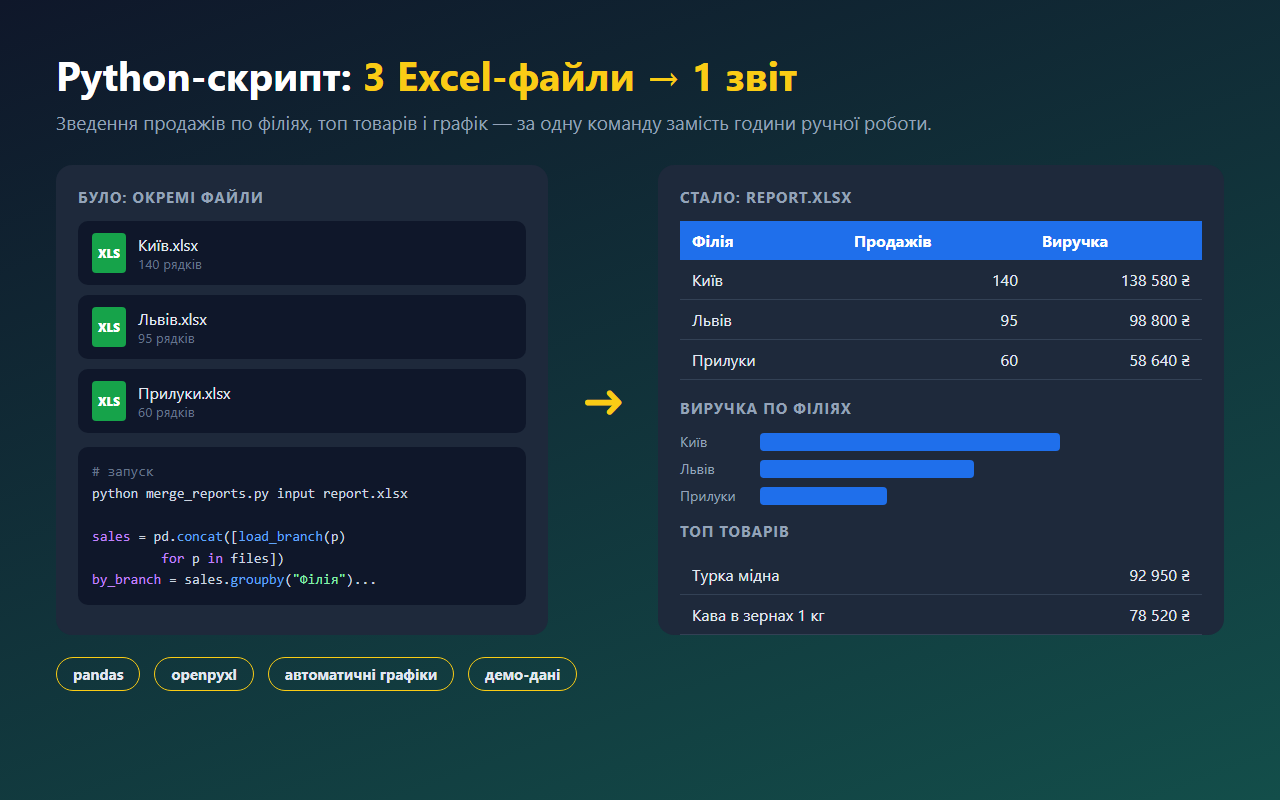Click the "БУЛО: ОКРЕМІ ФАЙЛИ" heading
The width and height of the screenshot is (1280, 800).
click(171, 198)
